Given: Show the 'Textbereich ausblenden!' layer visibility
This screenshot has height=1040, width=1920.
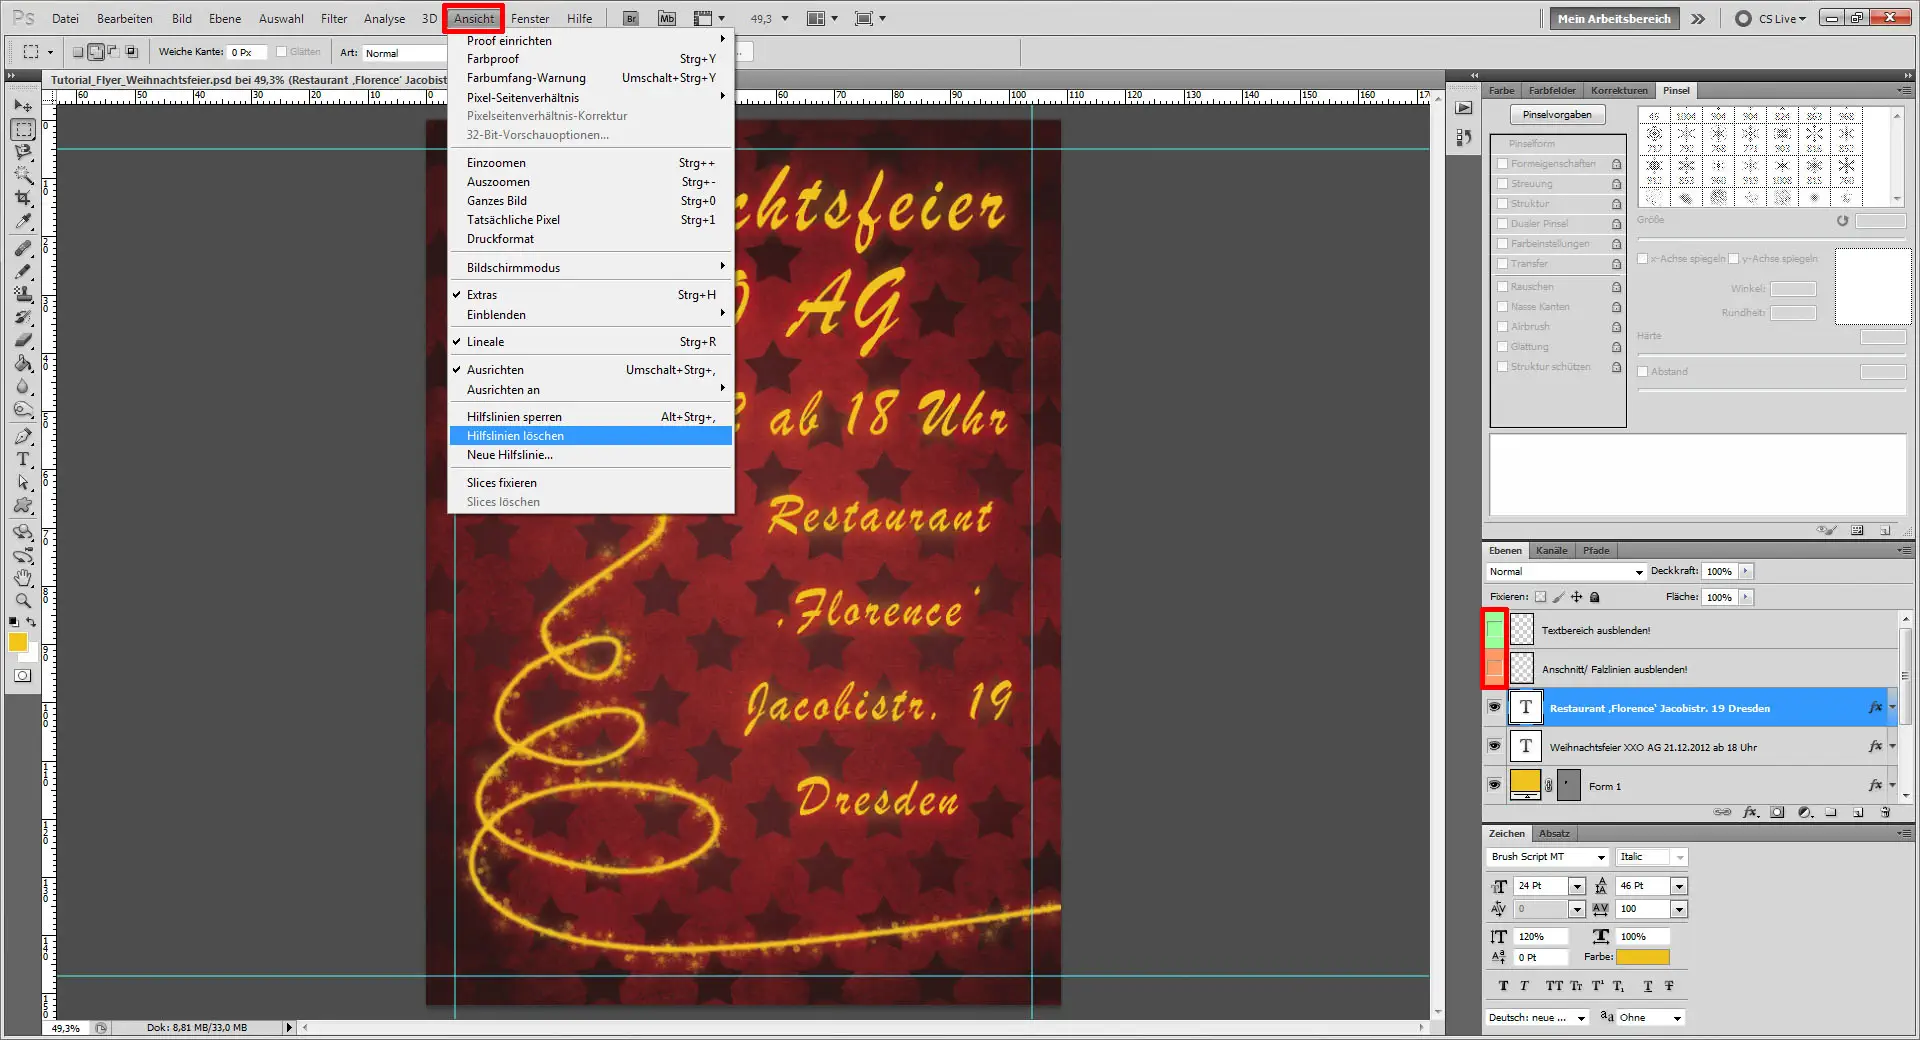Looking at the screenshot, I should coord(1494,629).
